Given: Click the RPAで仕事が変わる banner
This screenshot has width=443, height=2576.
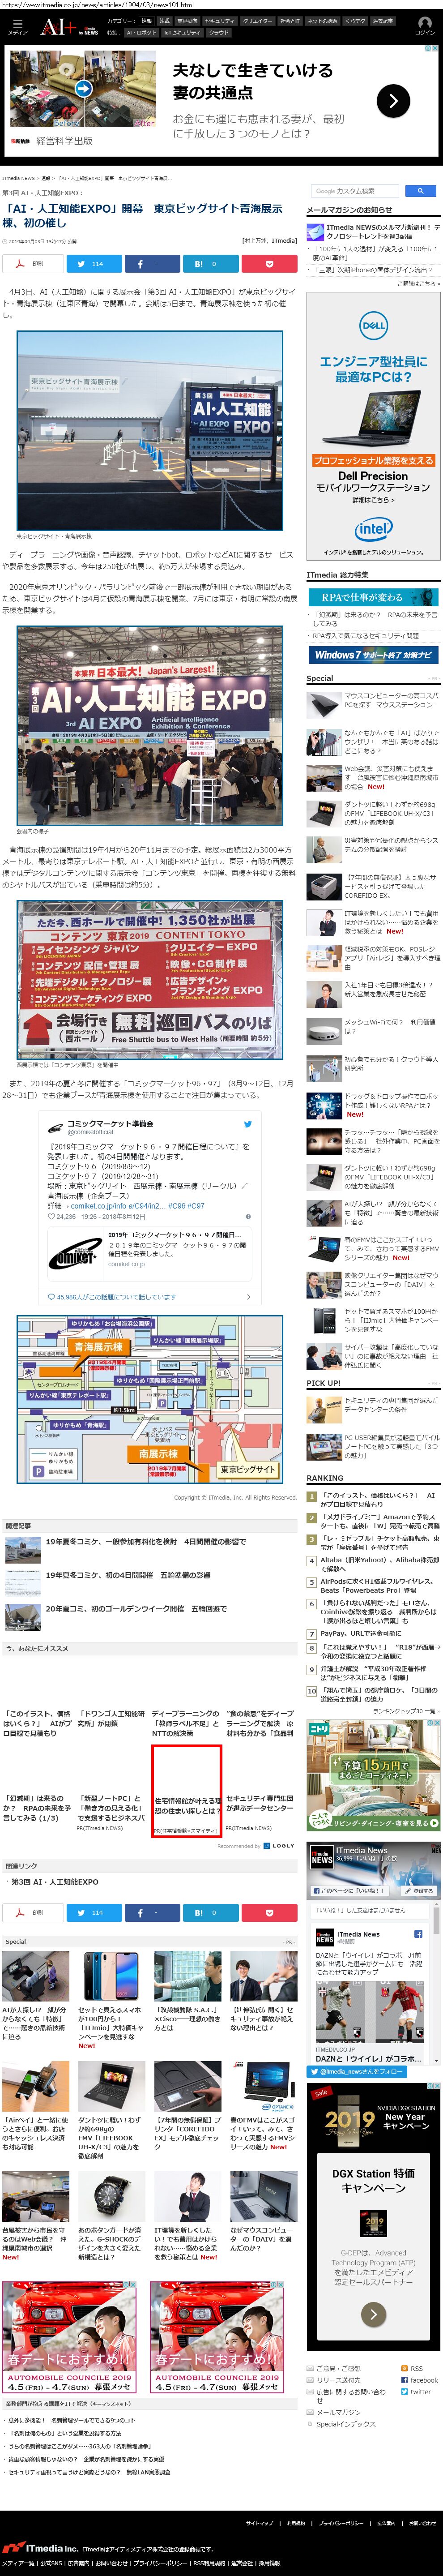Looking at the screenshot, I should coord(373,596).
